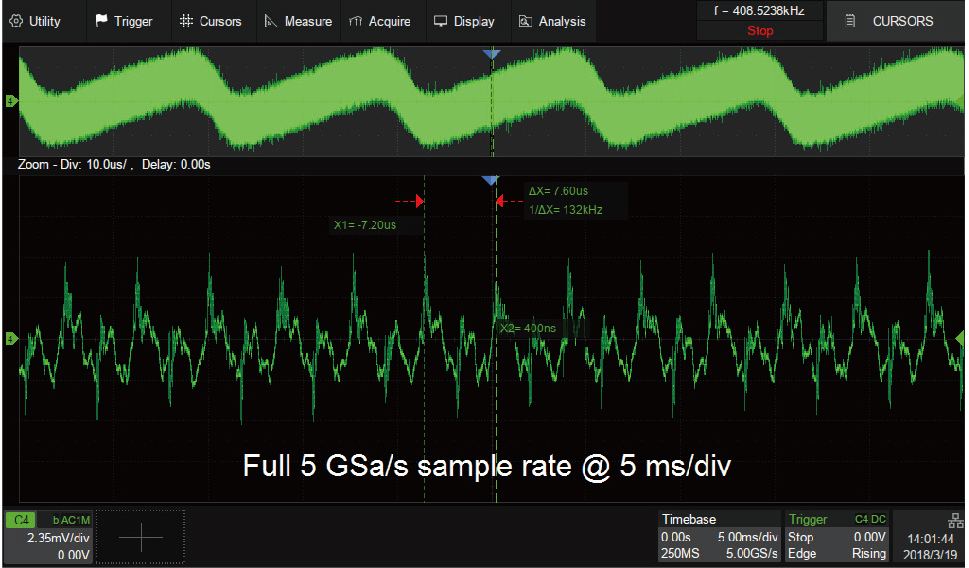Click the X1 cursor red arrow handle
Image resolution: width=969 pixels, height=568 pixels.
point(420,202)
